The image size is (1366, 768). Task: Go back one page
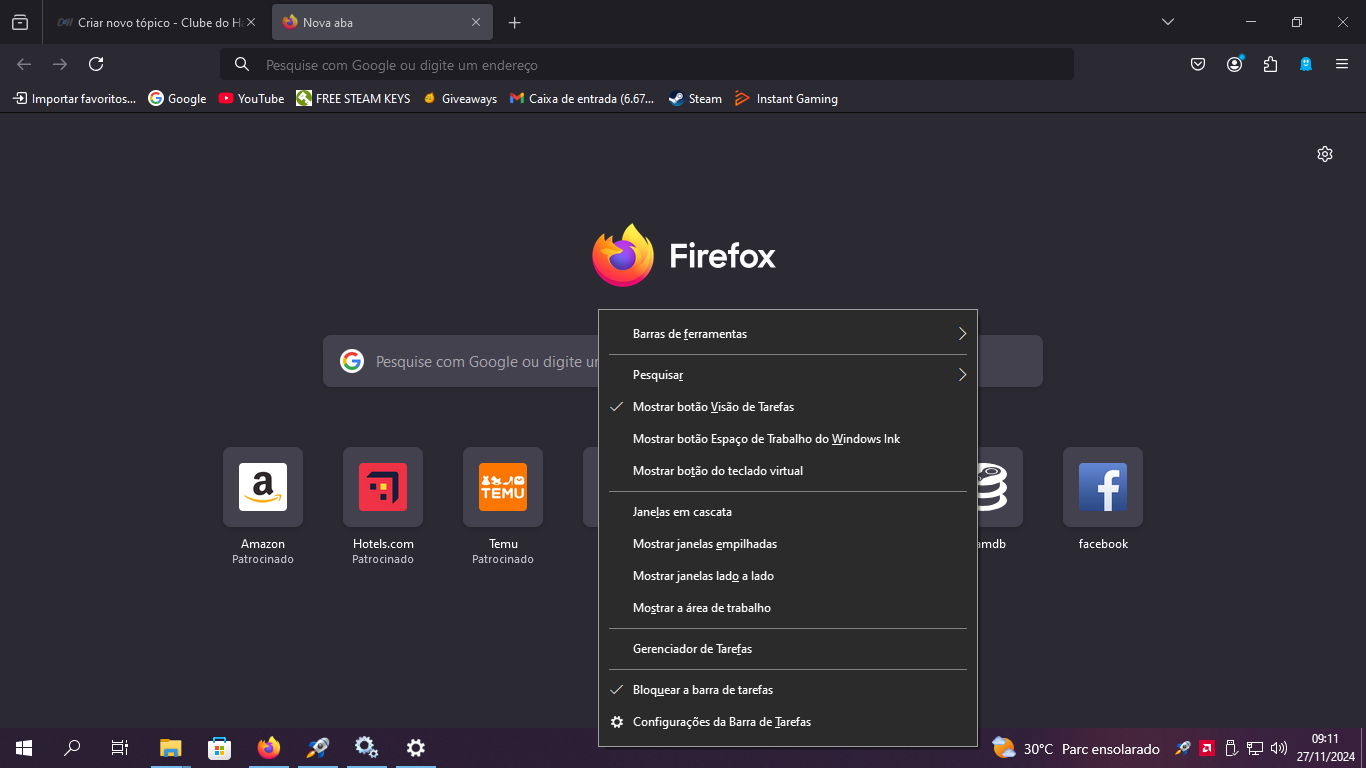(x=24, y=64)
